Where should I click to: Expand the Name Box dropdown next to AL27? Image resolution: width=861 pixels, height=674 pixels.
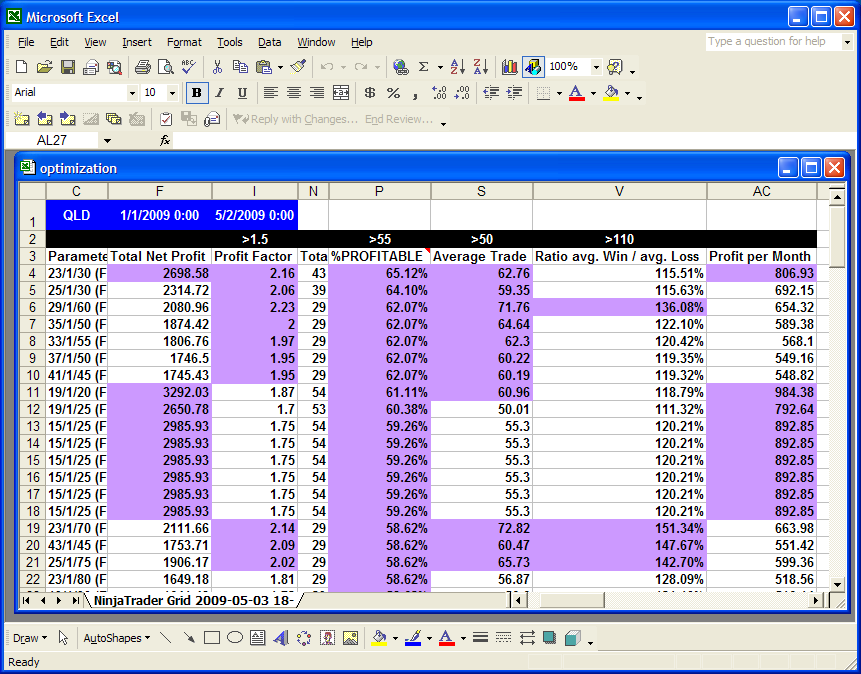[108, 141]
